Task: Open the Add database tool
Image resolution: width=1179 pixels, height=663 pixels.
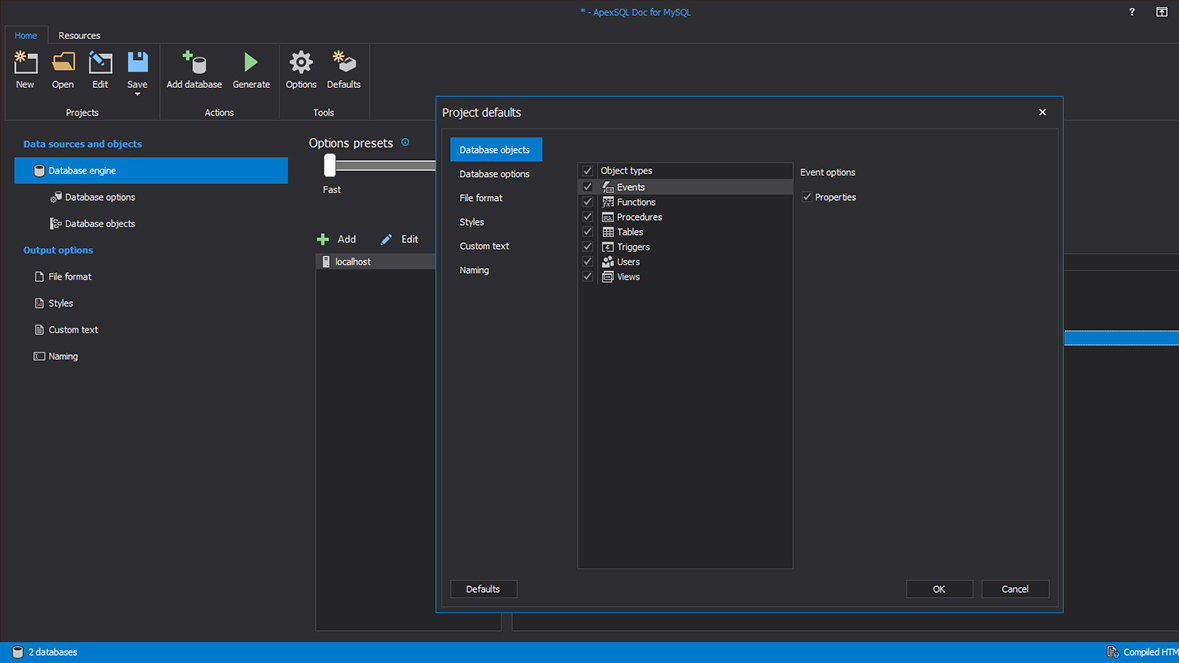Action: (194, 63)
